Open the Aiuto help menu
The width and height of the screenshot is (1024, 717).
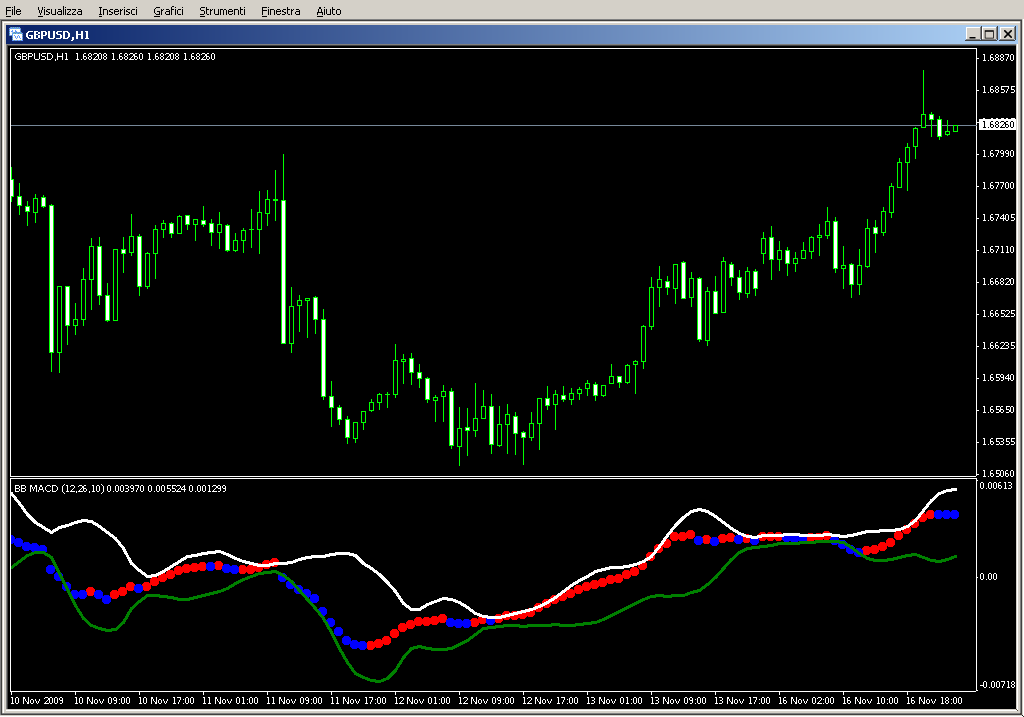click(328, 11)
